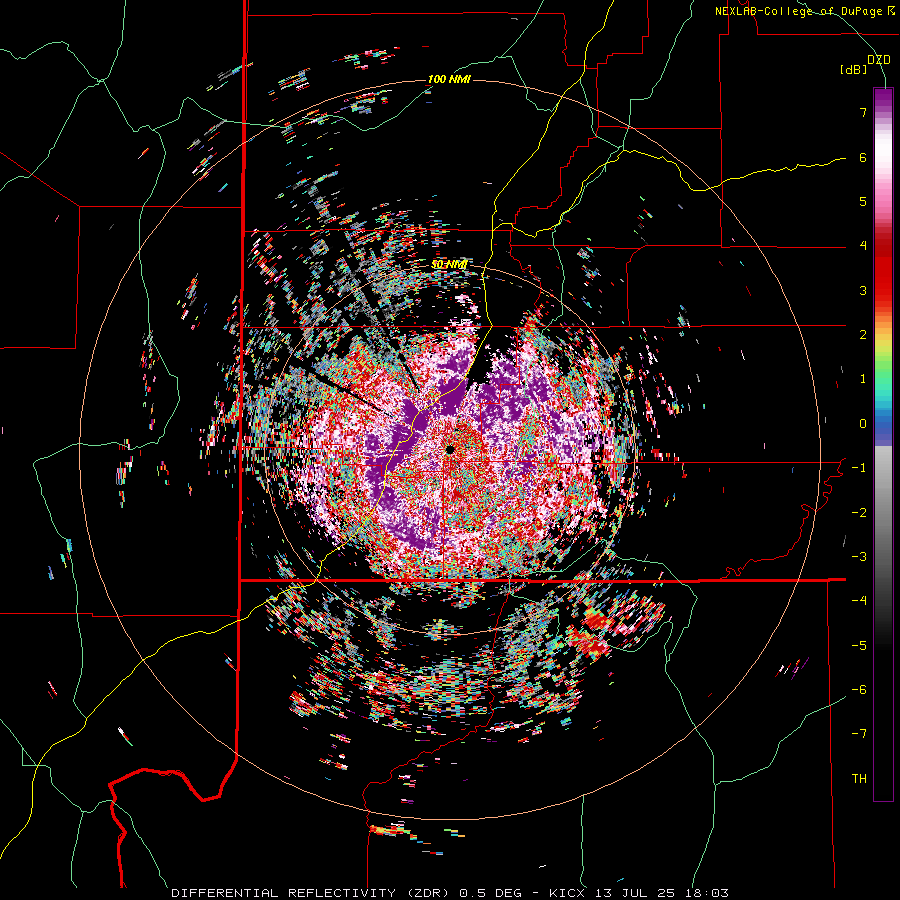This screenshot has height=900, width=900.
Task: Click the TH label on the color scale
Action: [859, 779]
